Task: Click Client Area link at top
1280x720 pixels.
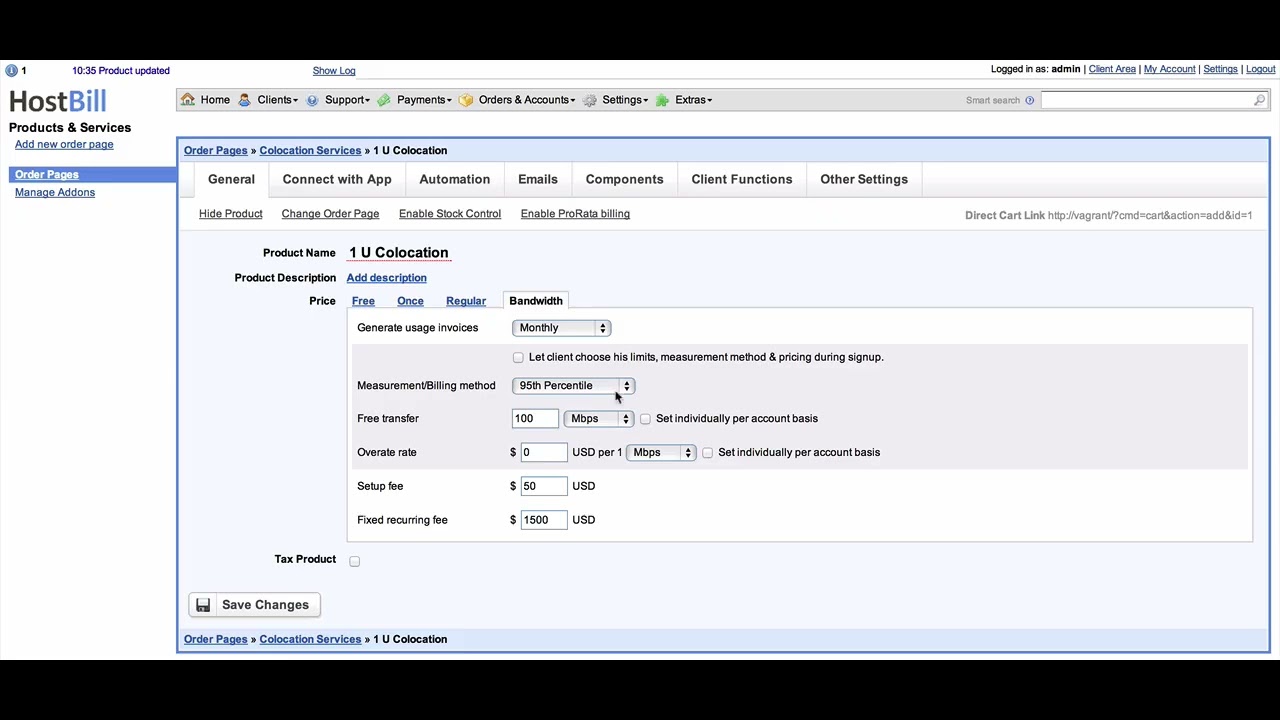Action: click(x=1112, y=70)
